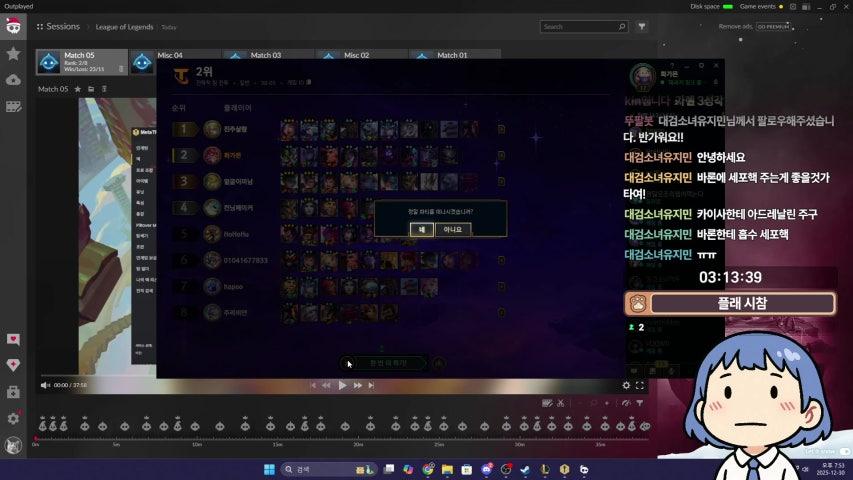The width and height of the screenshot is (853, 480).
Task: Open the premium diamond icon in sidebar
Action: [x=13, y=365]
